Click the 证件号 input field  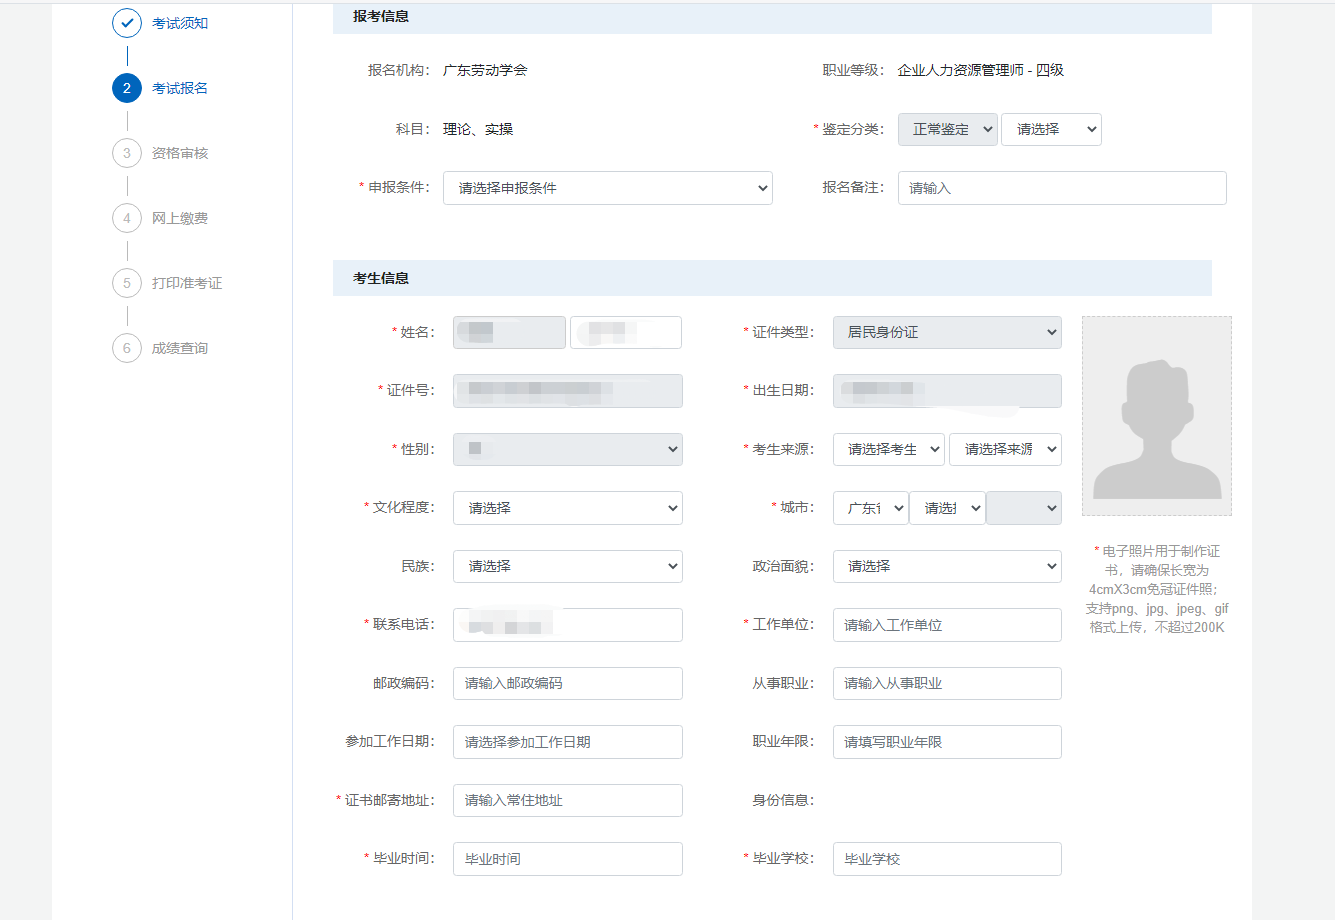pyautogui.click(x=568, y=391)
